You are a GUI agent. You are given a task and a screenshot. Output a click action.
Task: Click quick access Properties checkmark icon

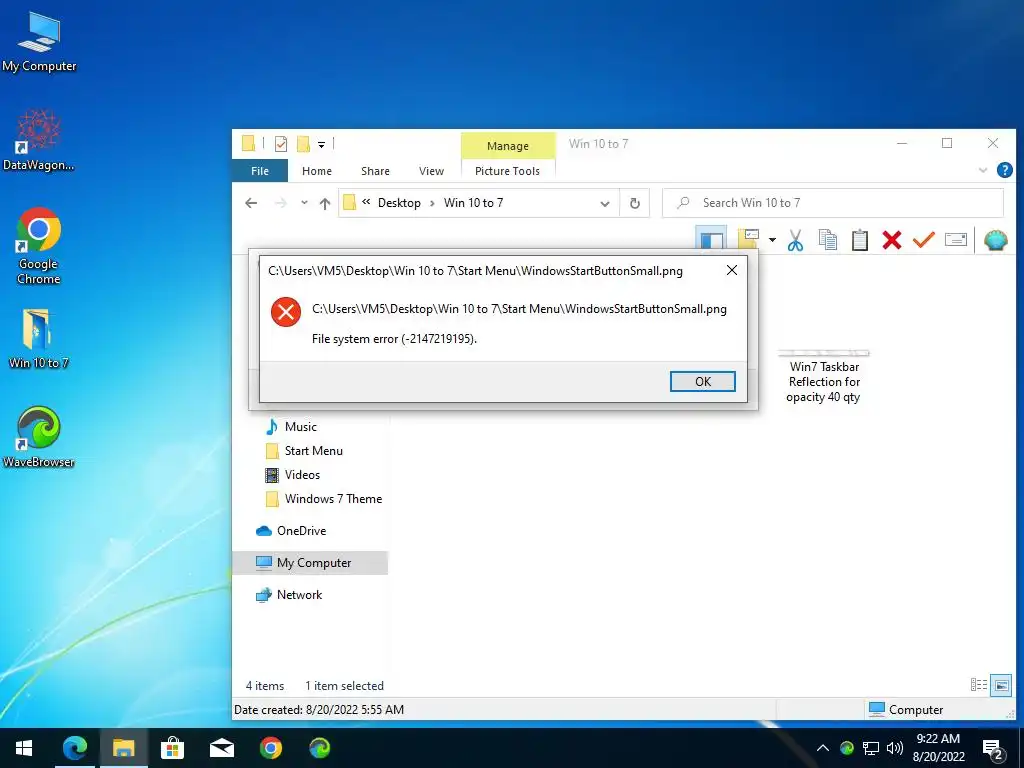point(281,144)
